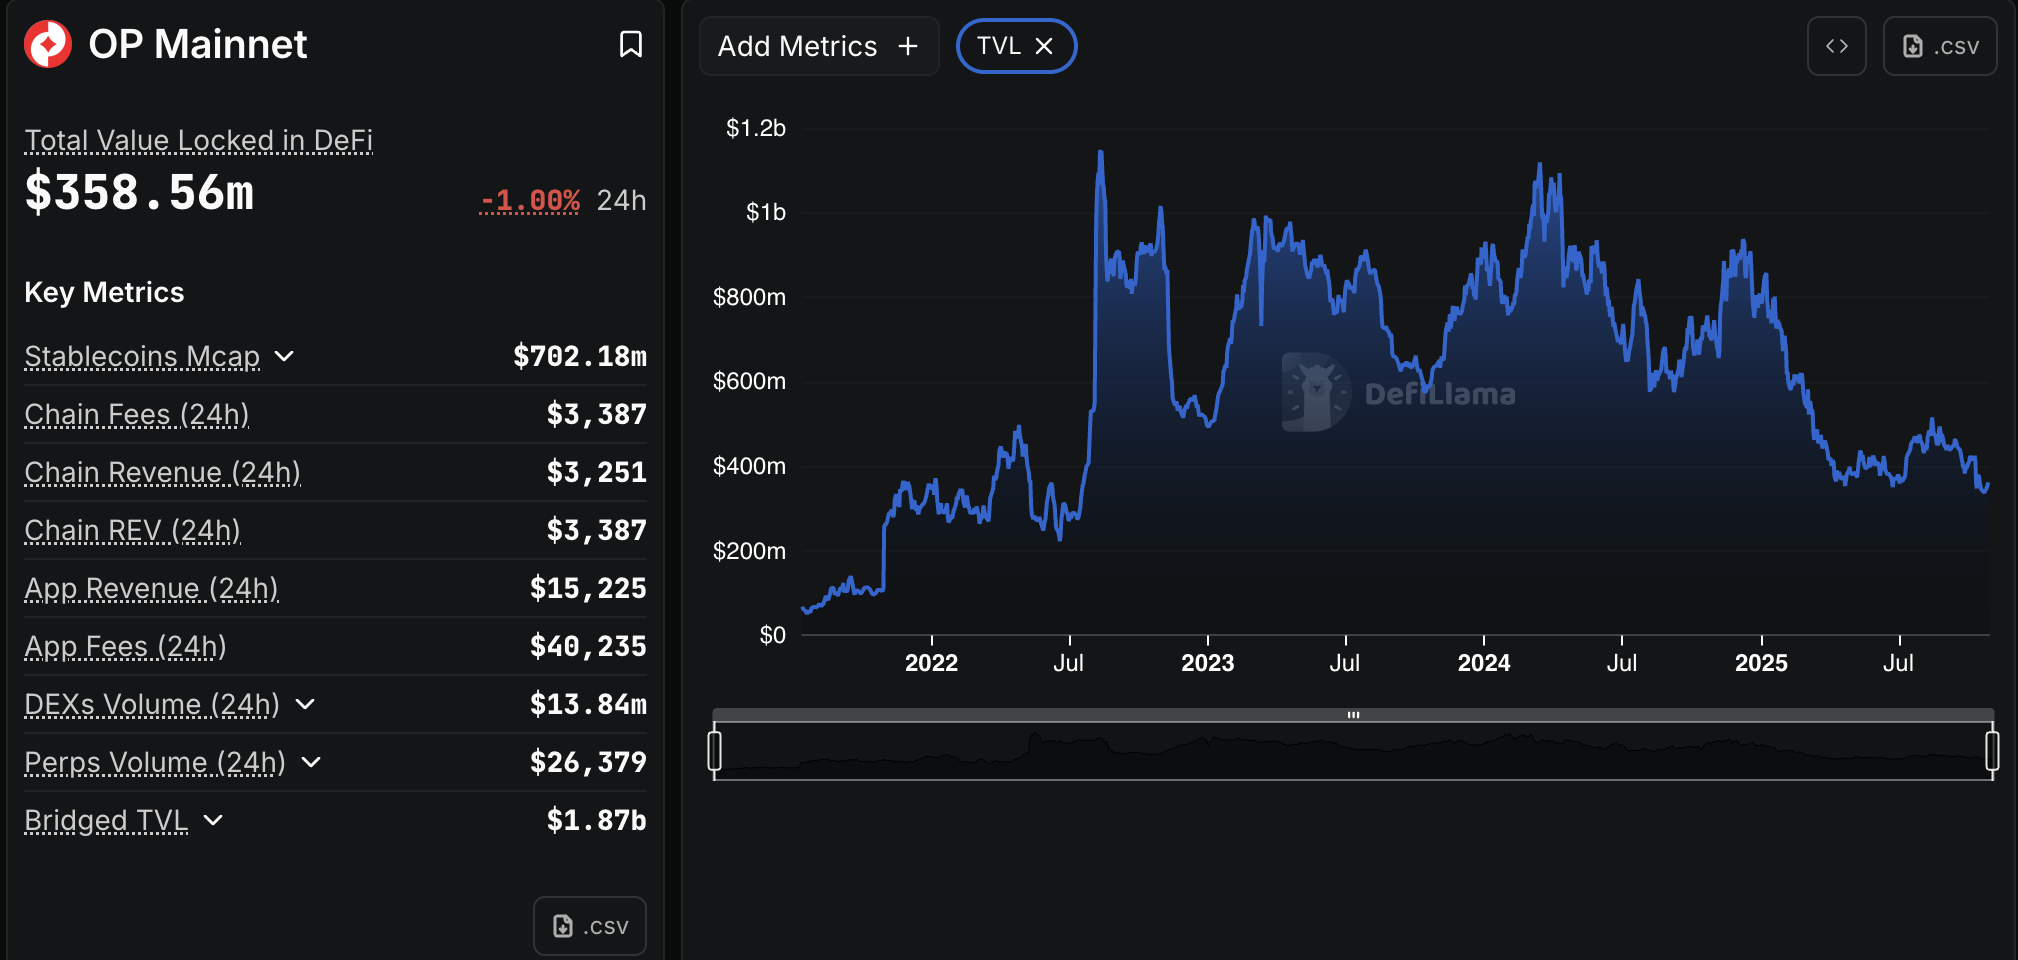Expand the Perps Volume (24h) row
2018x960 pixels.
coord(311,762)
